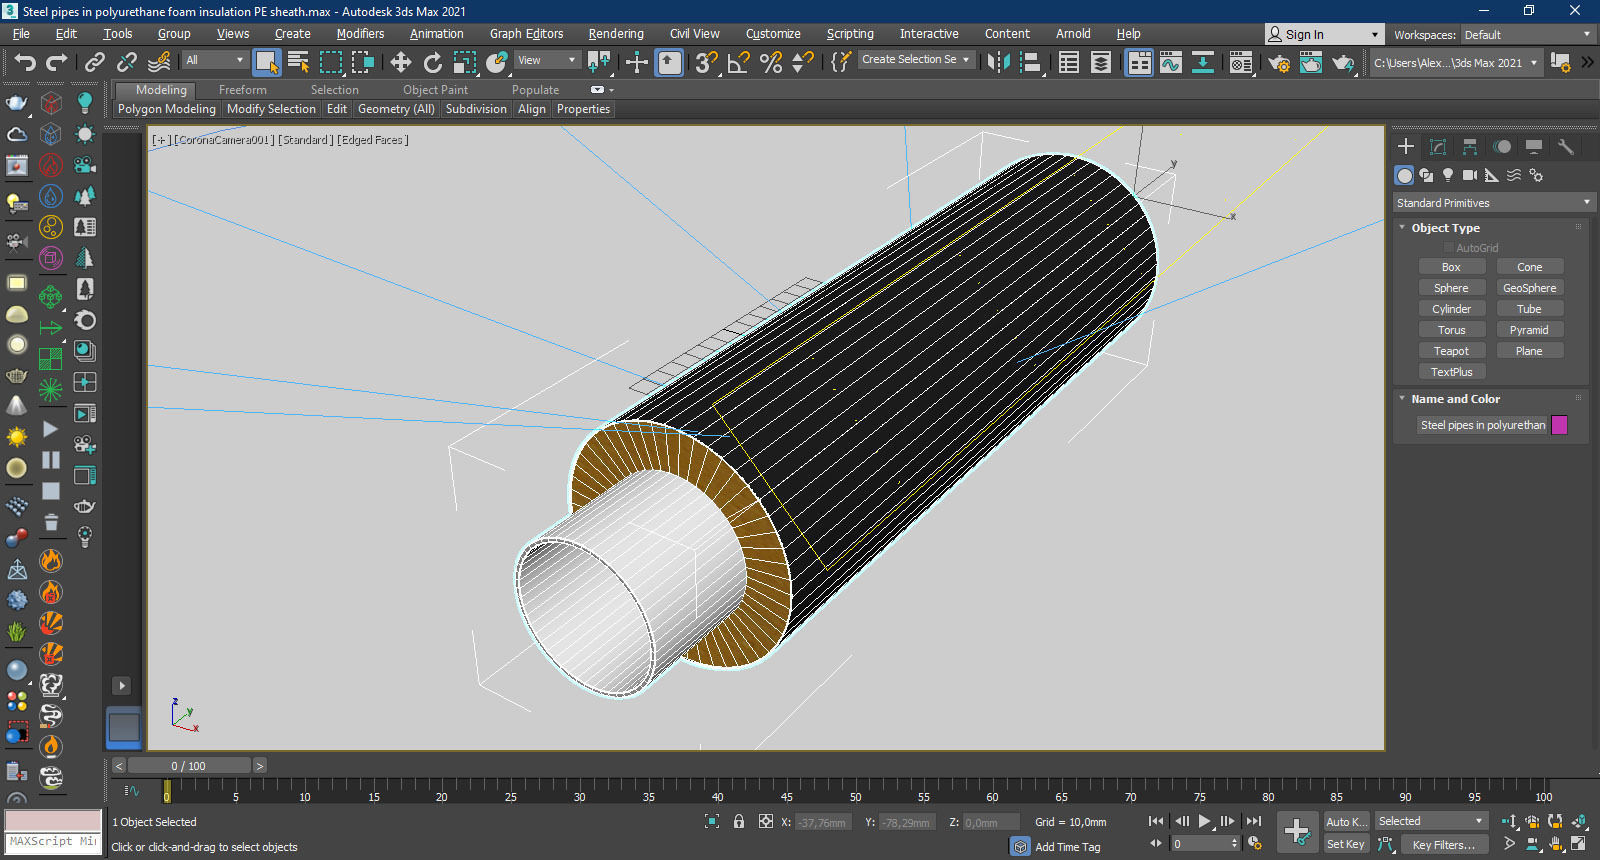
Task: Open the Create Selection Set dropdown
Action: pyautogui.click(x=915, y=60)
